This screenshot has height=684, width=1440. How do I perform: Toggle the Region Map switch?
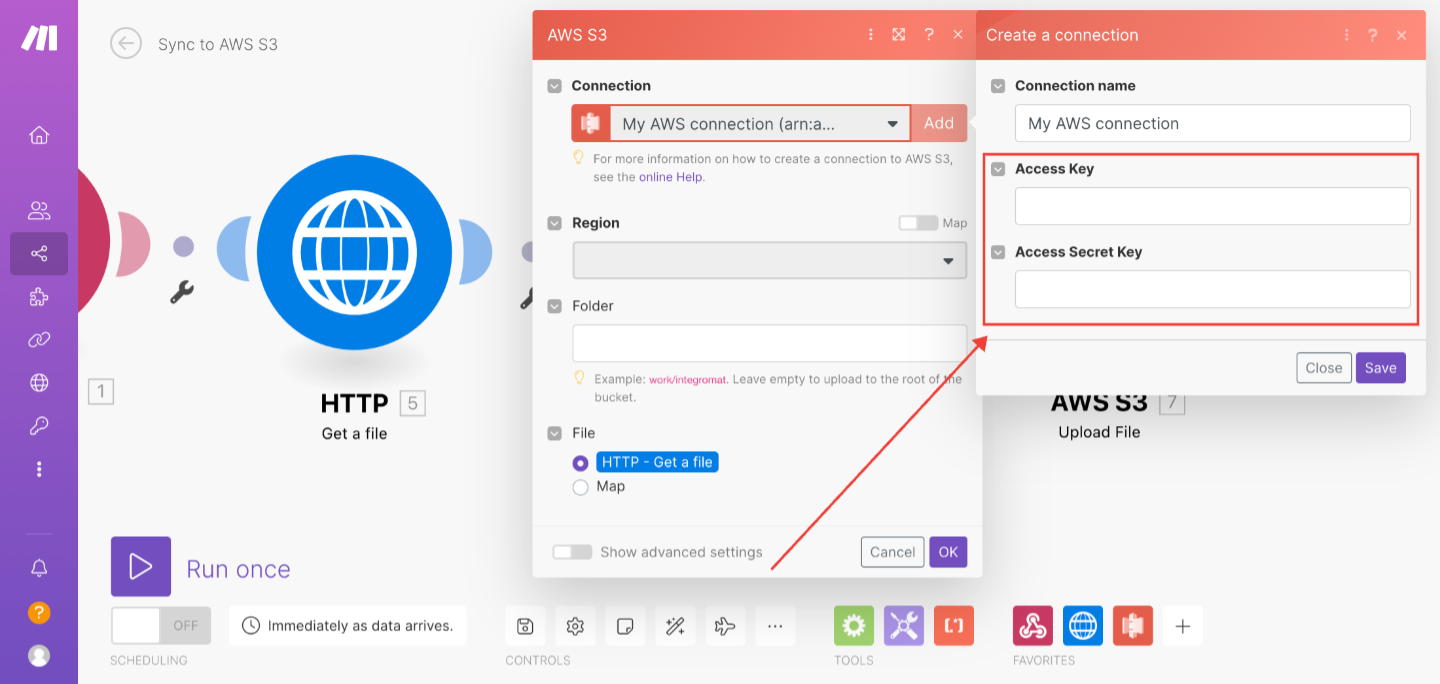coord(918,223)
